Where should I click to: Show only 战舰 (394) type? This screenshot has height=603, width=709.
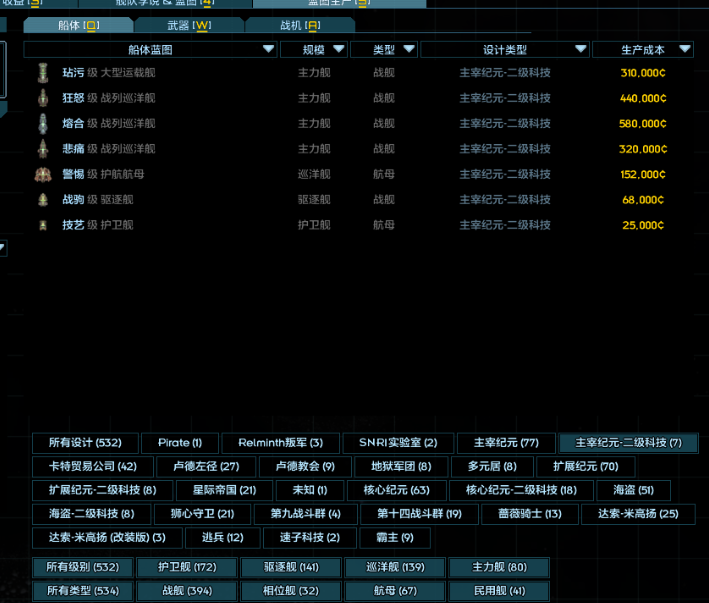coord(187,591)
